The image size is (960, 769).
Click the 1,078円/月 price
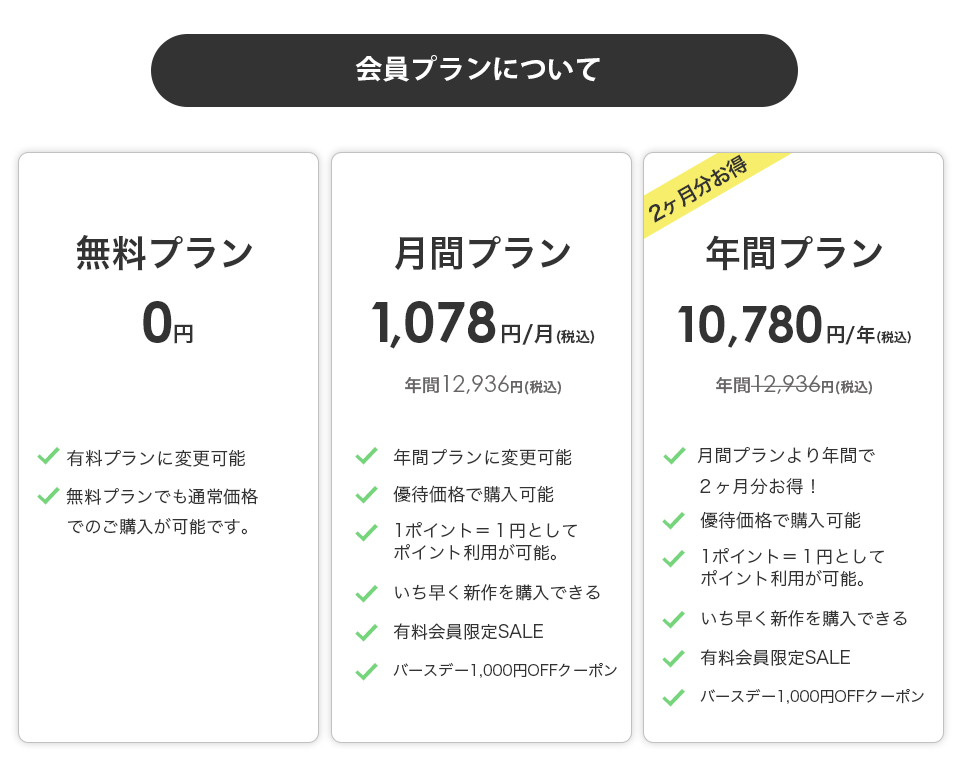(x=482, y=324)
